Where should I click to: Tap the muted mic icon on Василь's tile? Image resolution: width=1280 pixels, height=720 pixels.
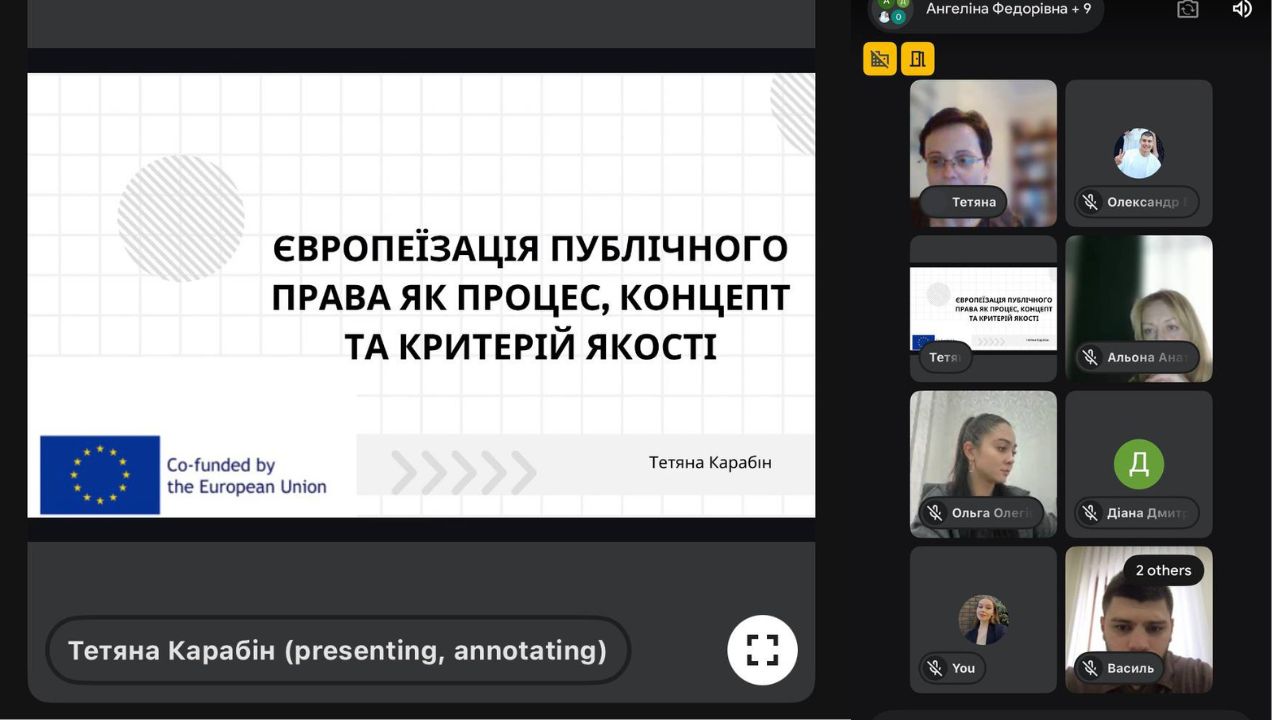(1090, 668)
